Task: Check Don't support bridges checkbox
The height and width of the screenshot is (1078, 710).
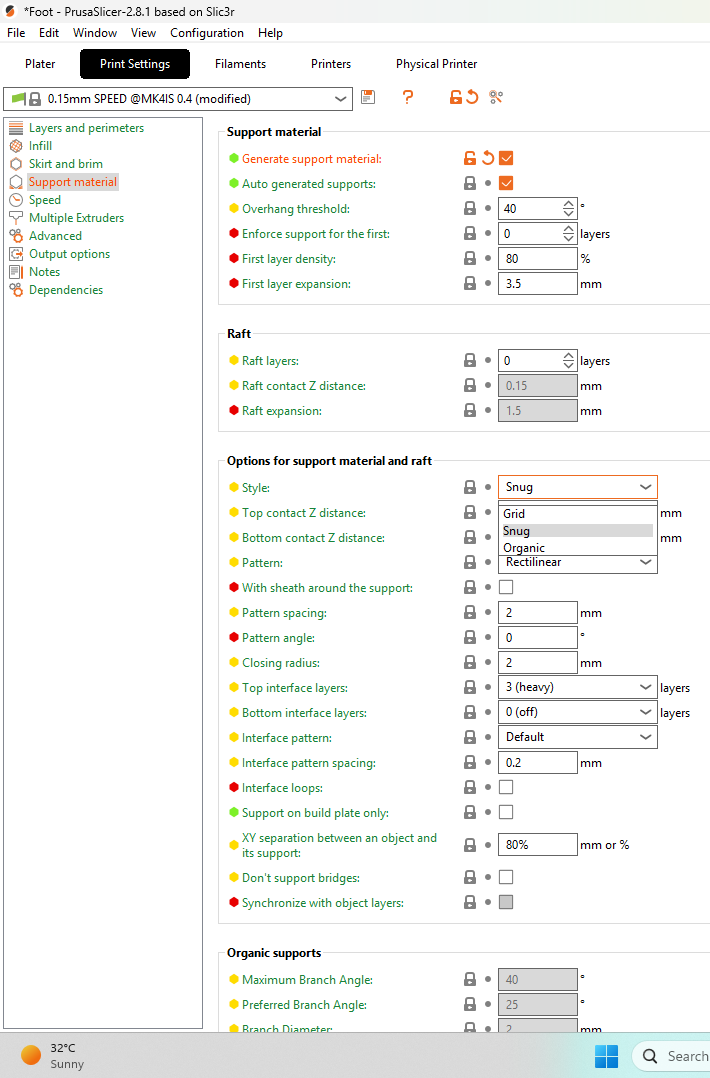Action: tap(506, 877)
